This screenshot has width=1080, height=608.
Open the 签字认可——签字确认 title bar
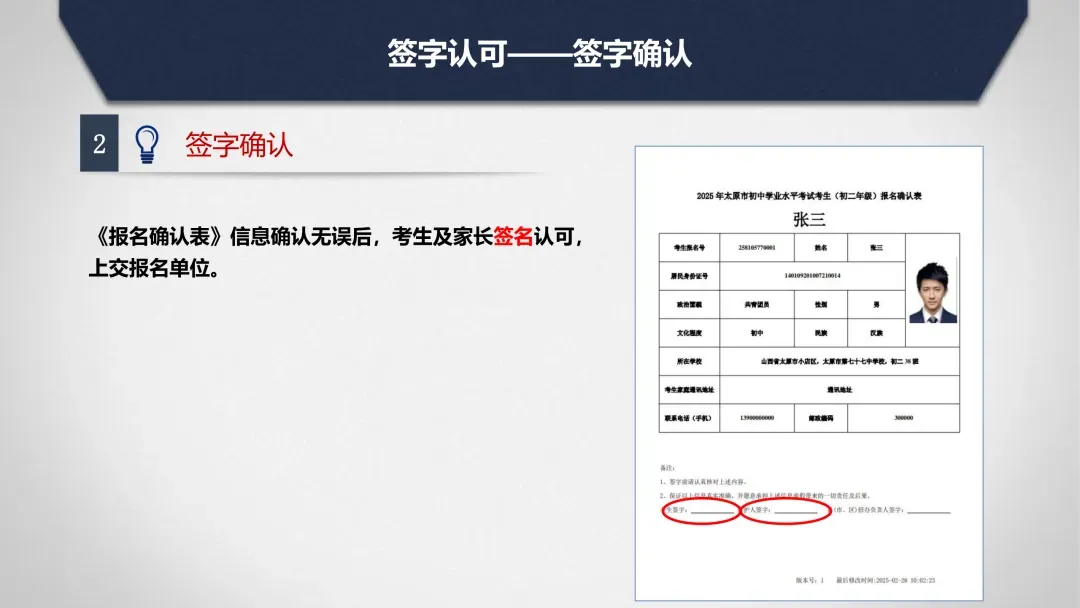pos(540,48)
